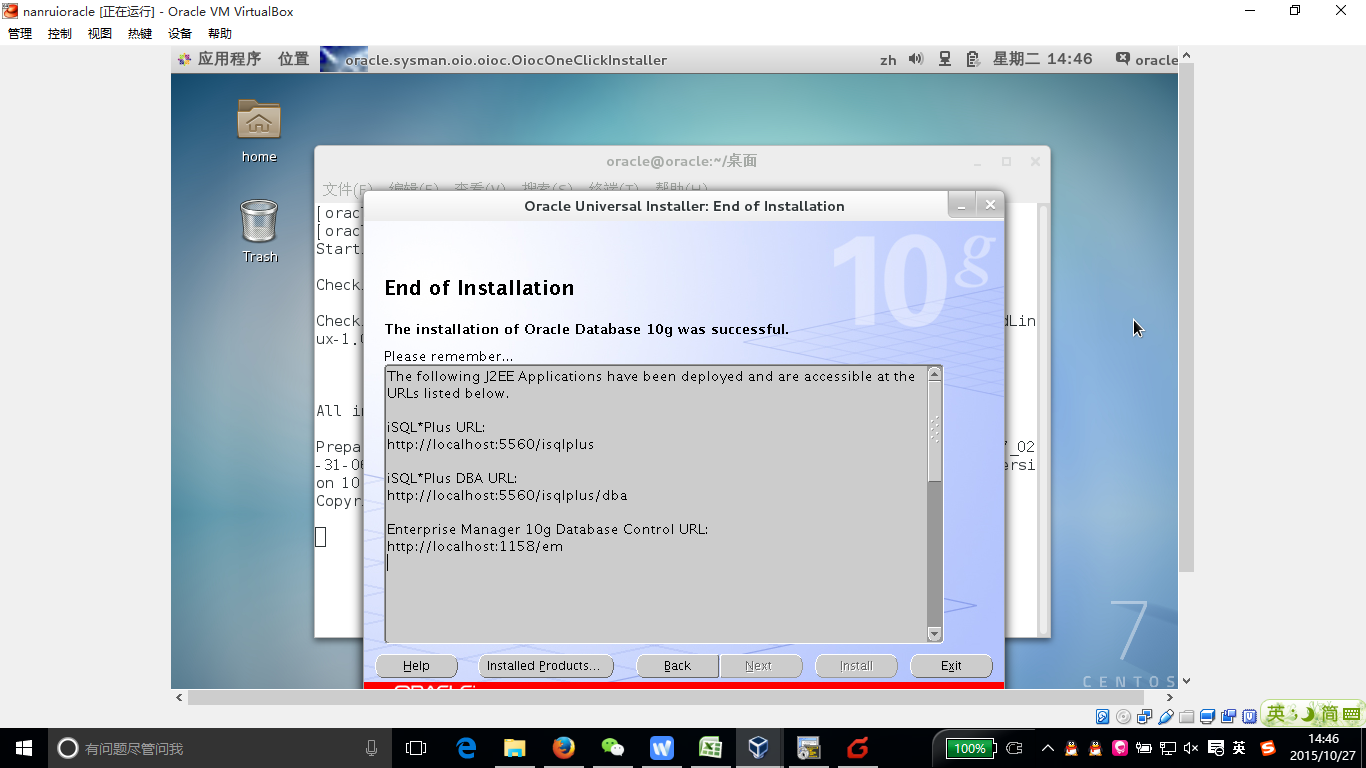Toggle 英 mode on floating IME bar
The width and height of the screenshot is (1366, 768).
coord(1276,713)
